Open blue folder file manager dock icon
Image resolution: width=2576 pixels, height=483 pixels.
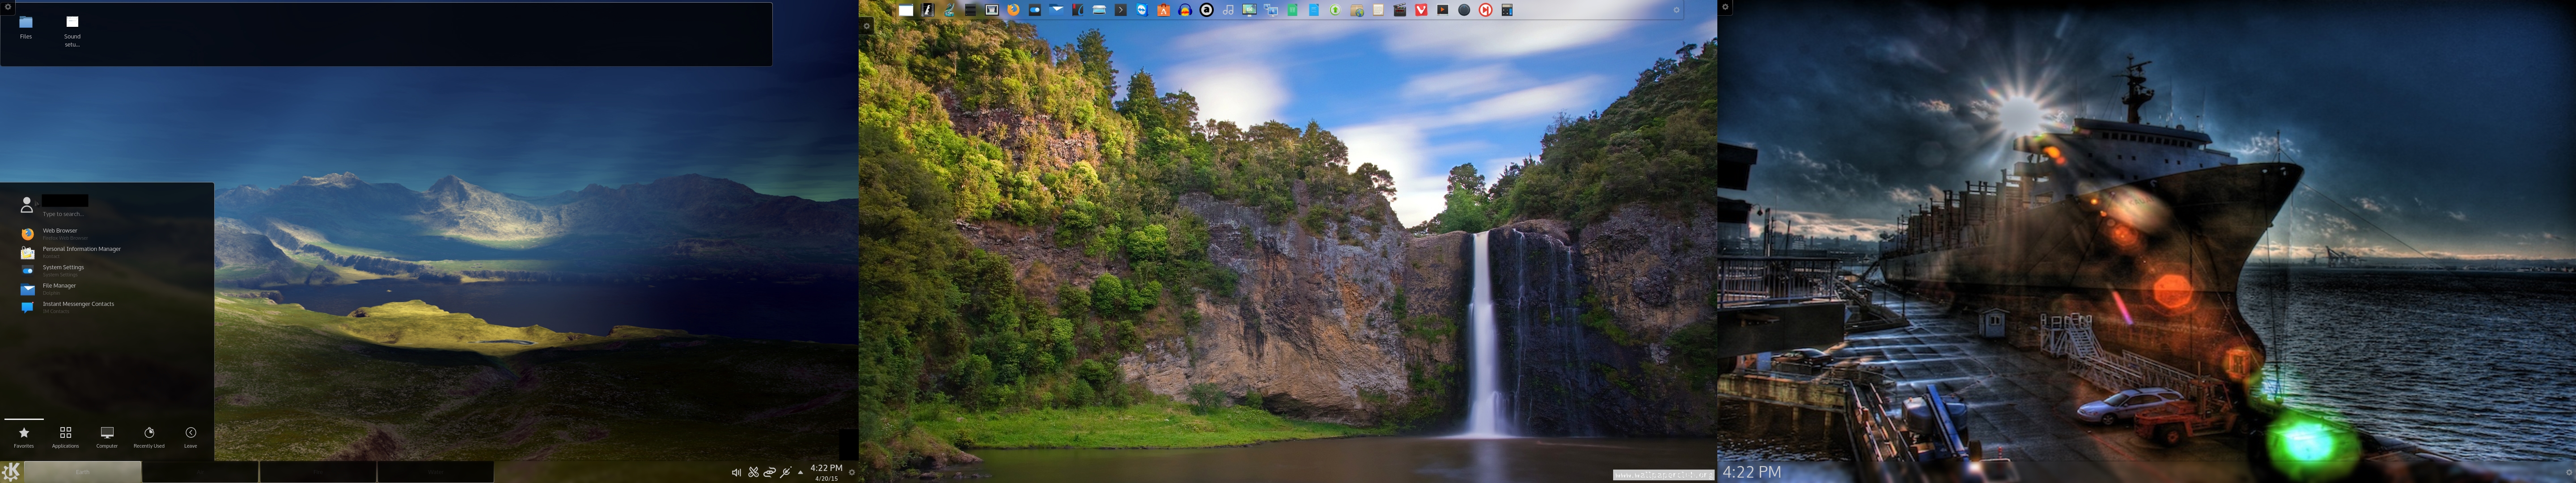click(x=1056, y=10)
